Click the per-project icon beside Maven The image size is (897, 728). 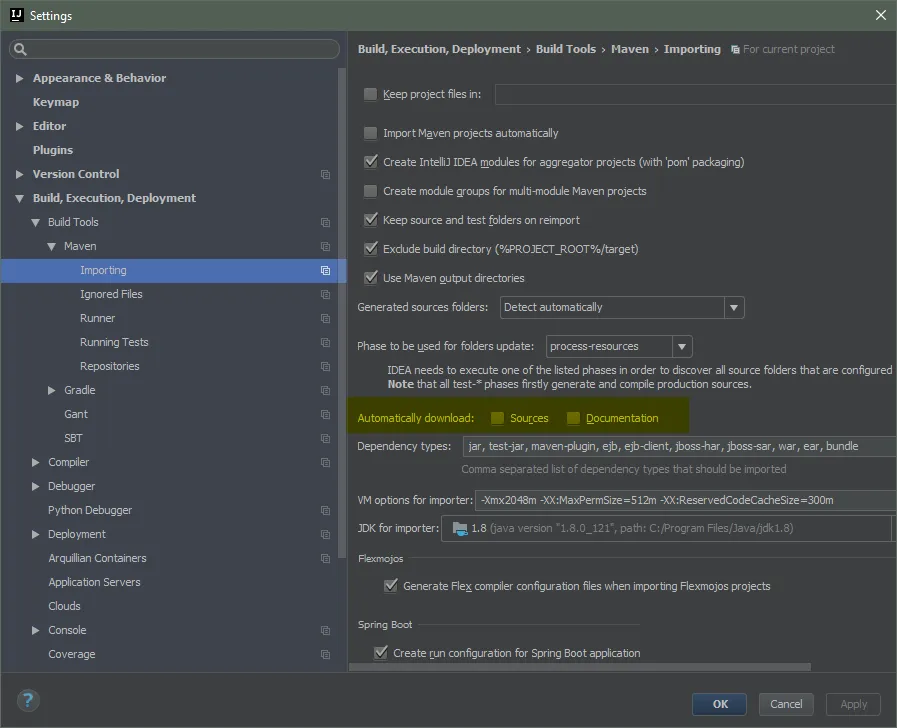(325, 246)
